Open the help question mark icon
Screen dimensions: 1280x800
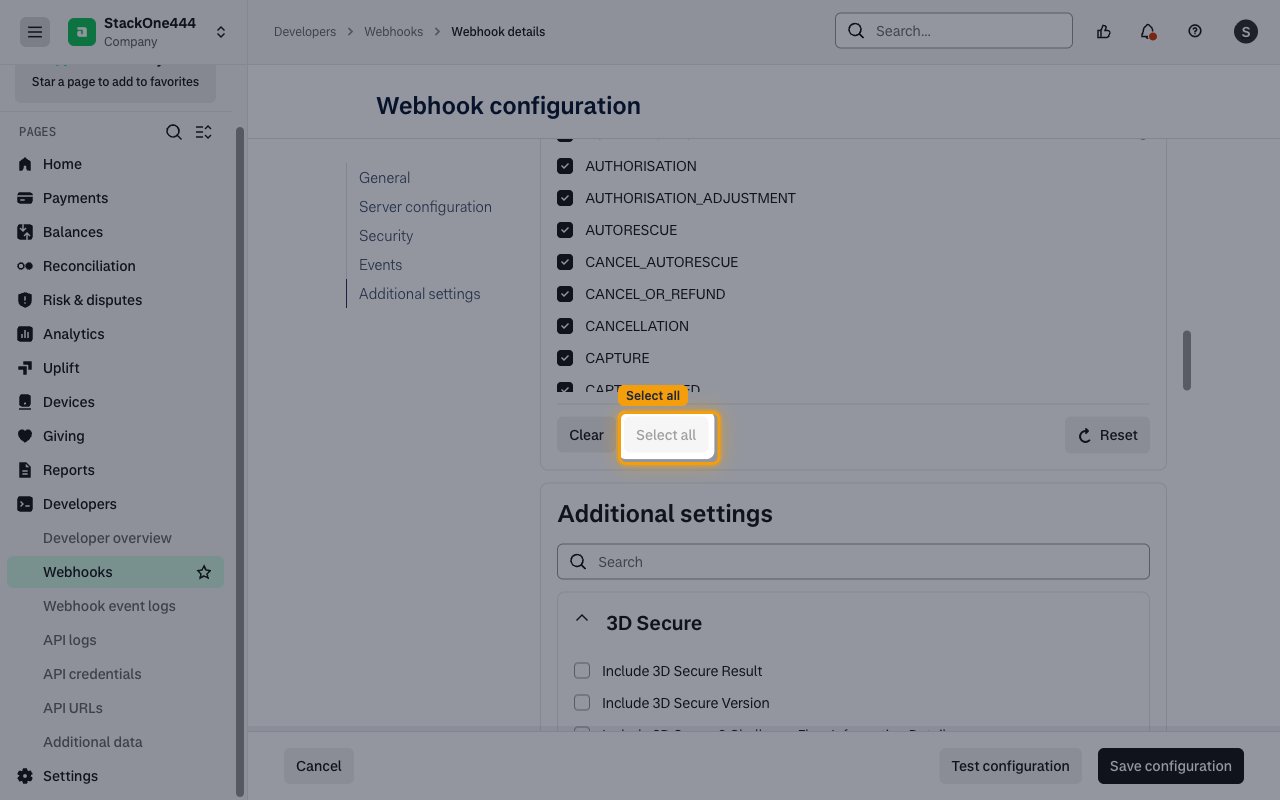click(x=1195, y=31)
